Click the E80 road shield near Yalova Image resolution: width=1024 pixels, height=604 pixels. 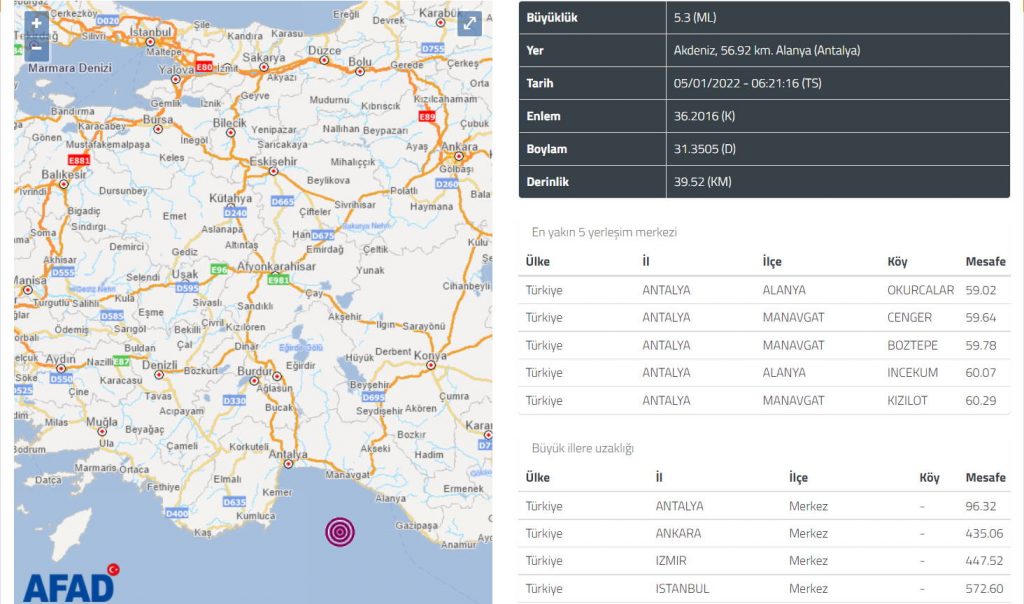tap(204, 67)
